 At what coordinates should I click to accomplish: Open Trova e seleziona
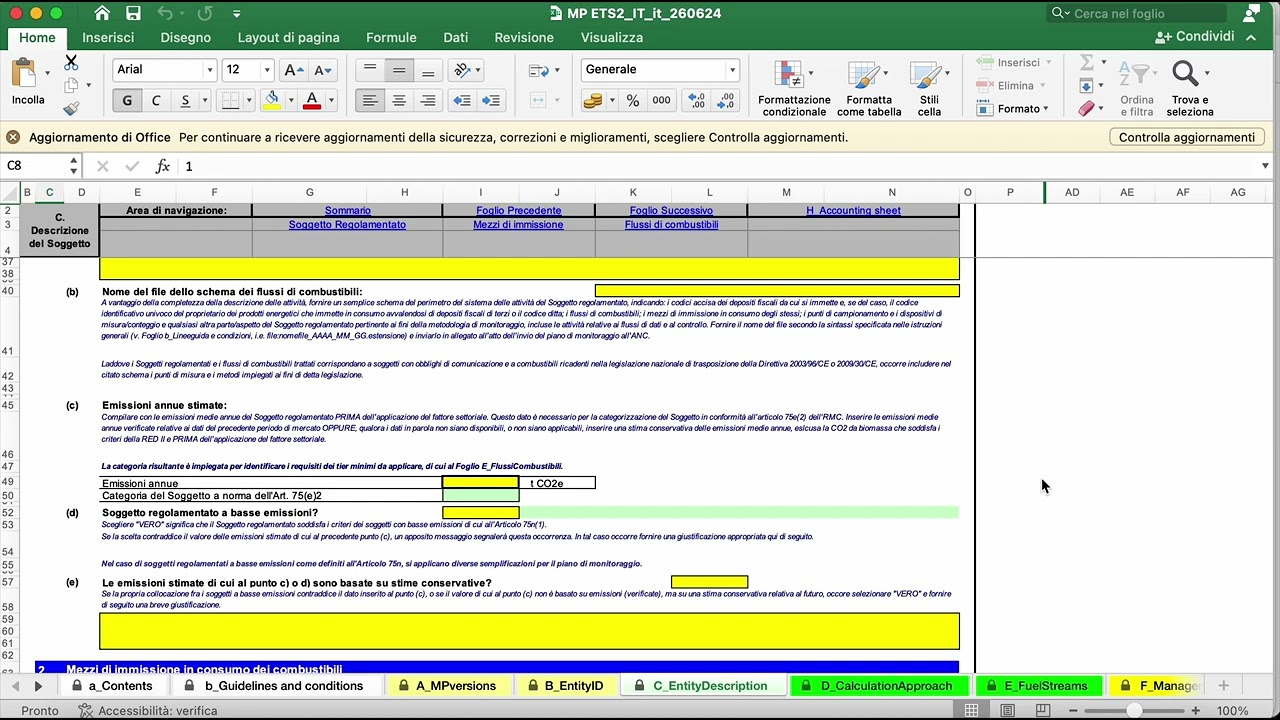(1190, 88)
